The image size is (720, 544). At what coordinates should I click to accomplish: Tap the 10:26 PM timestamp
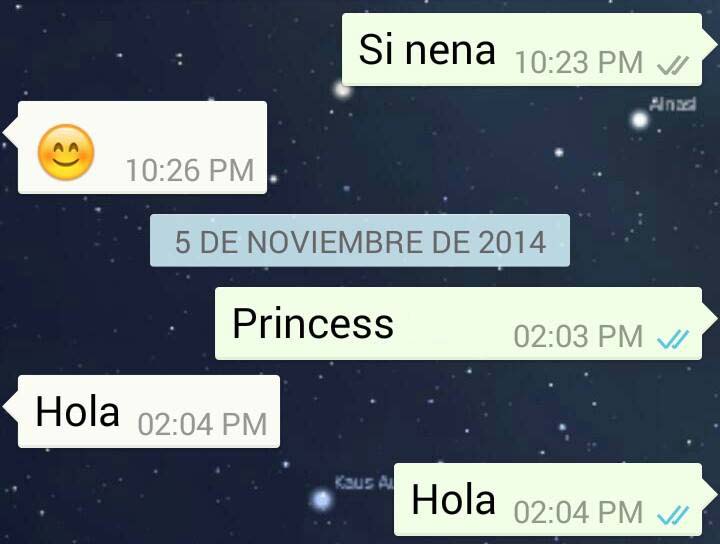tap(190, 170)
